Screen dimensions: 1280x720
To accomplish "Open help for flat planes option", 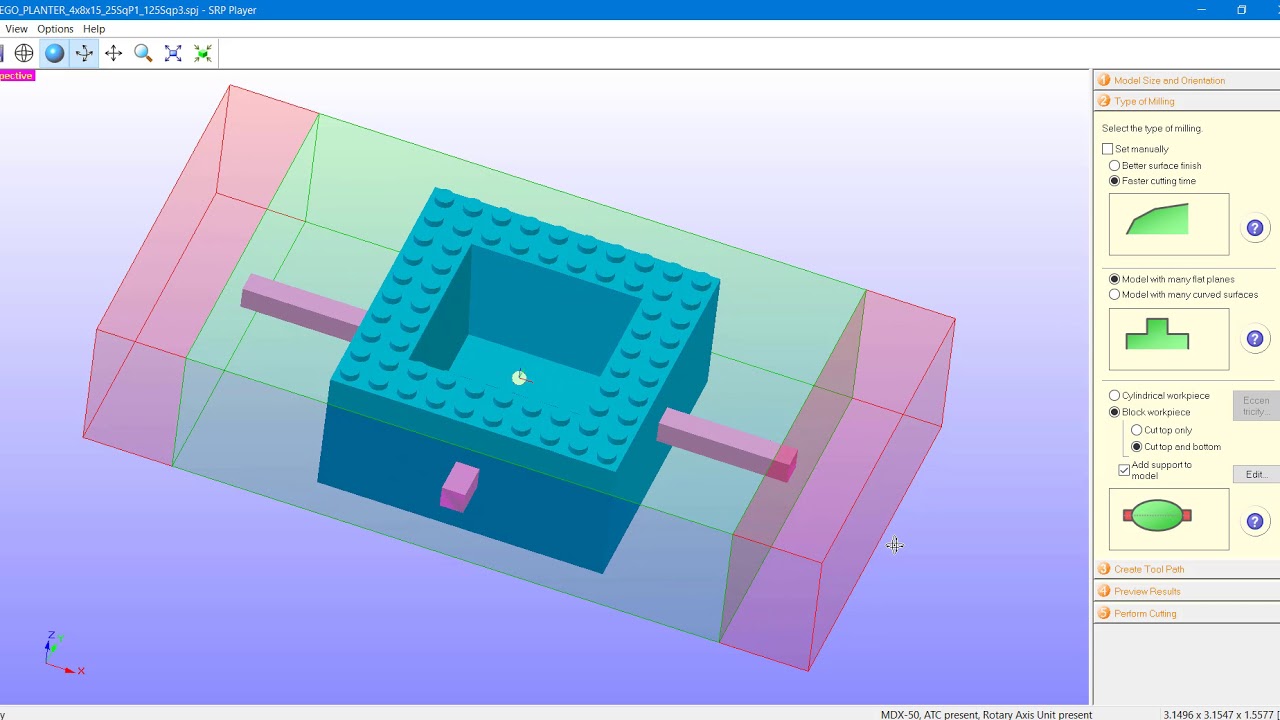I will coord(1255,339).
